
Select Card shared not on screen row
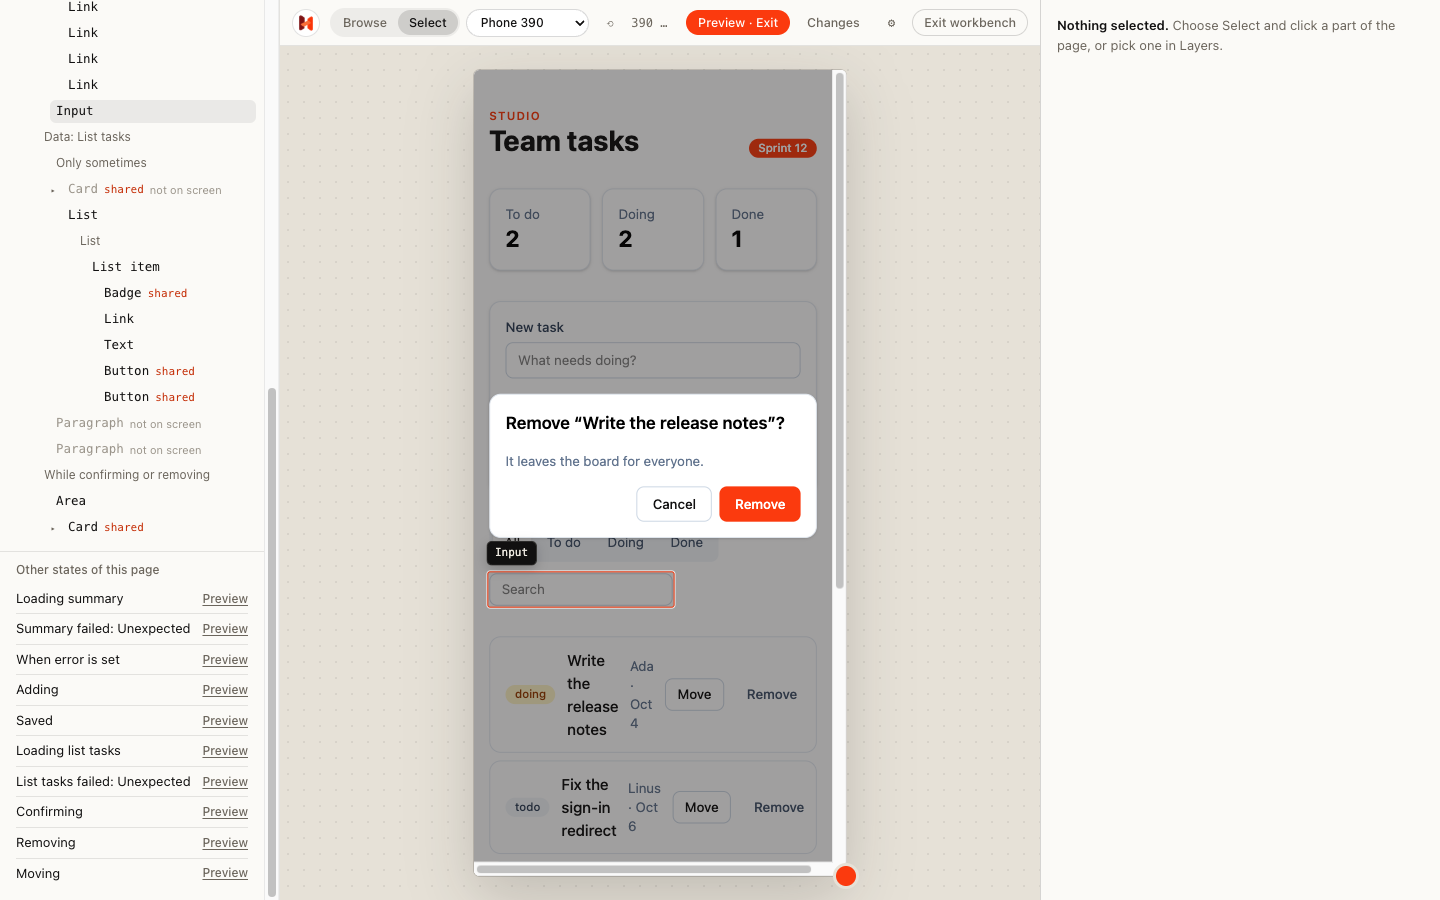pyautogui.click(x=145, y=189)
